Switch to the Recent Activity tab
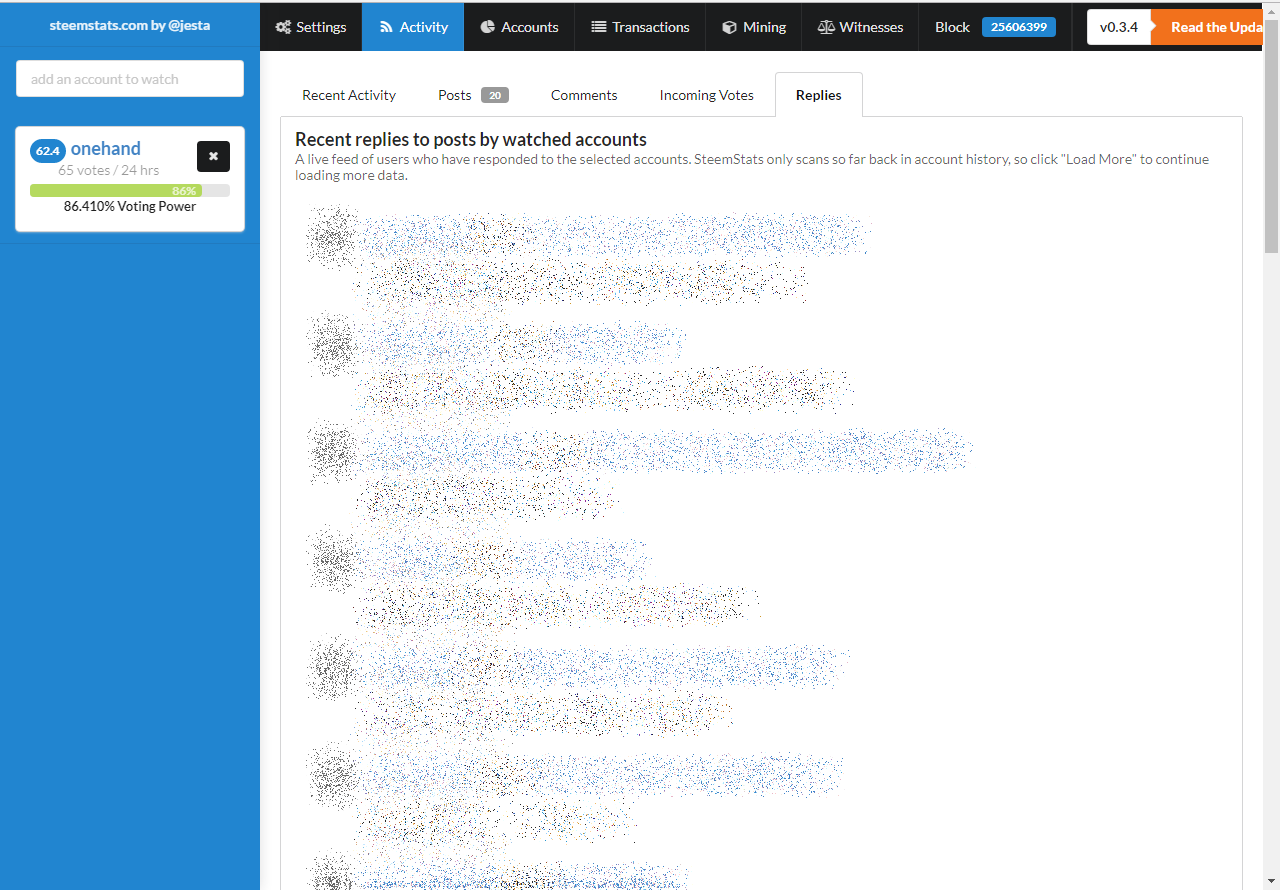This screenshot has height=890, width=1280. (x=349, y=95)
